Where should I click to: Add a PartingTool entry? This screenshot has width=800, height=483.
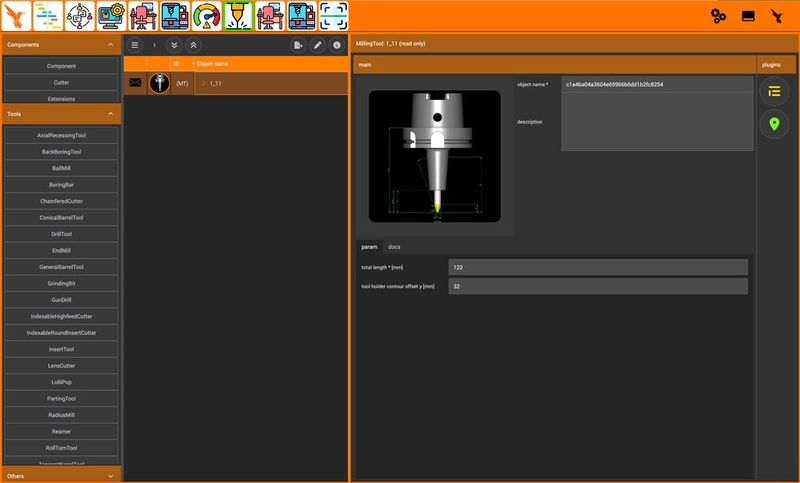[x=61, y=398]
